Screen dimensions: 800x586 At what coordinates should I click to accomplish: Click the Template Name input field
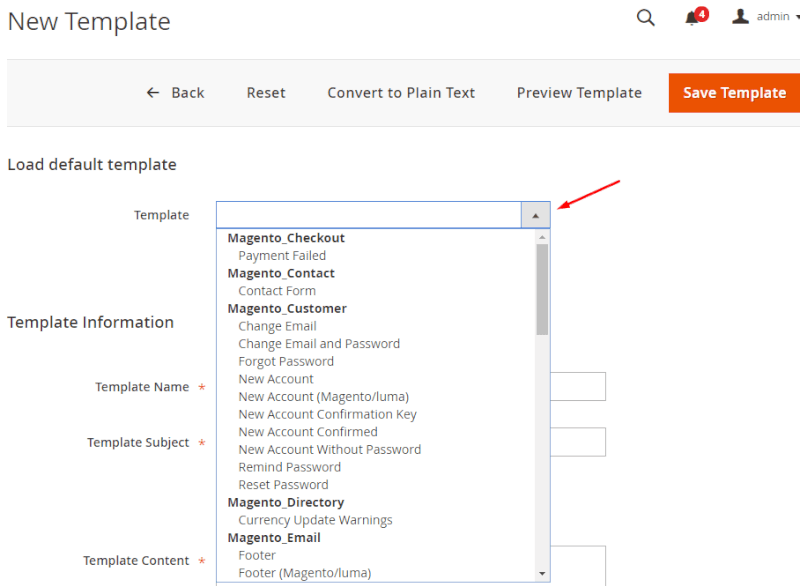[x=578, y=387]
